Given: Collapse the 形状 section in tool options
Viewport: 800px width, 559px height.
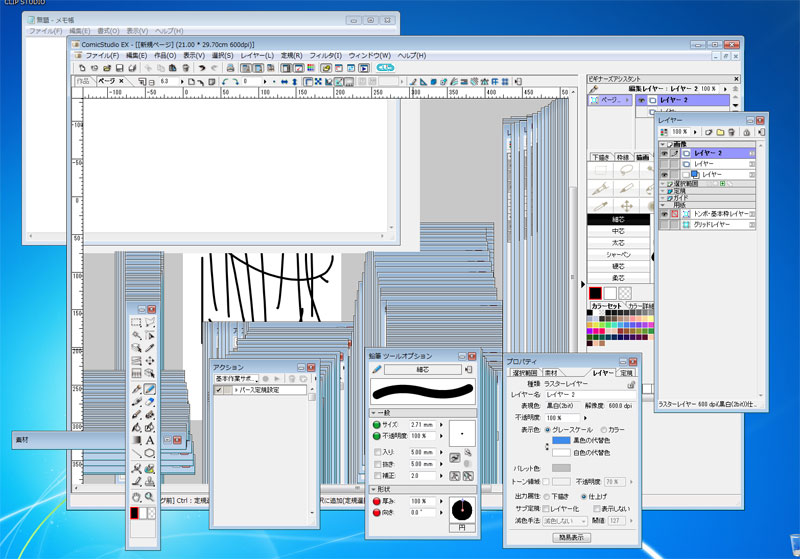Looking at the screenshot, I should 375,489.
